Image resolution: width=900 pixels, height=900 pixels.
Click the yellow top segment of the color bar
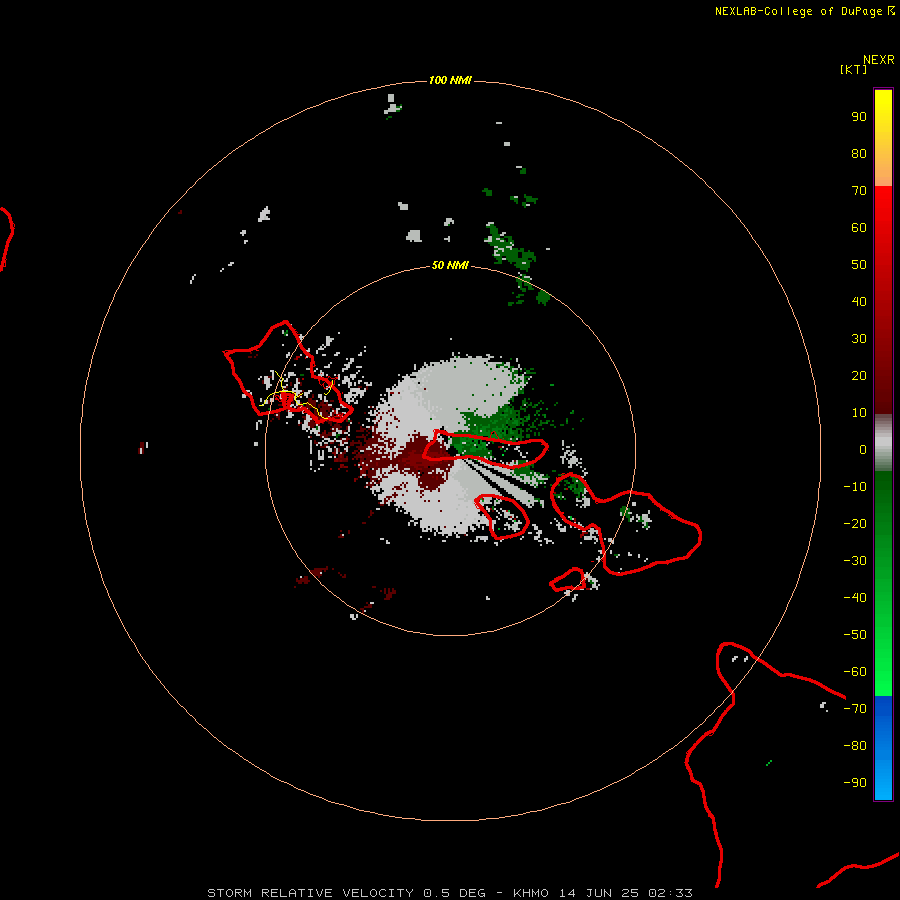883,137
